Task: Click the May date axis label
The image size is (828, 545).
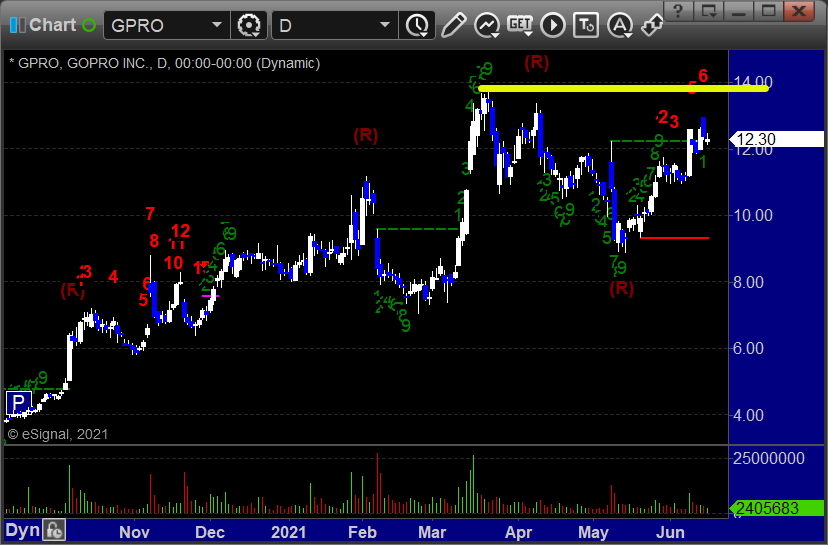Action: 593,532
